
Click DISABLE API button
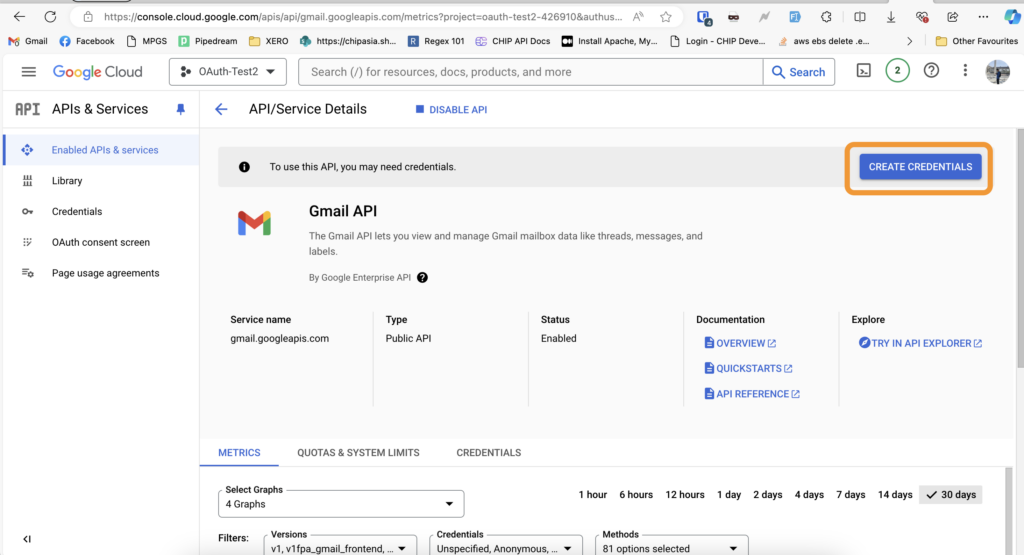pyautogui.click(x=451, y=110)
